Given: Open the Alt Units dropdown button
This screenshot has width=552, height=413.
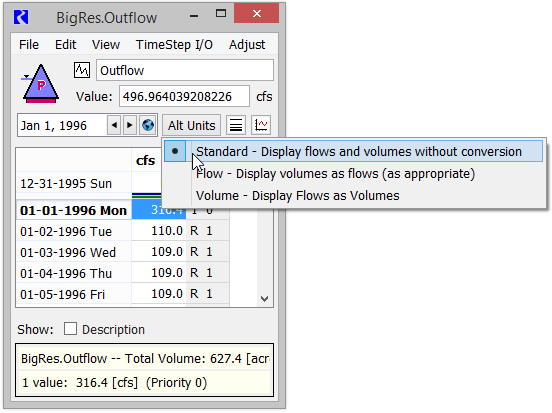Looking at the screenshot, I should click(192, 125).
